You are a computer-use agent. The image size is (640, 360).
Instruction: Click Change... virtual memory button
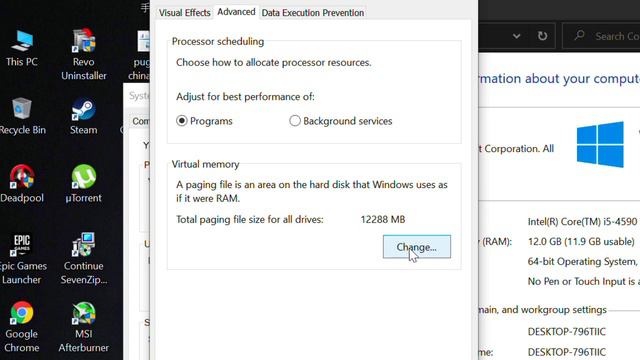417,247
